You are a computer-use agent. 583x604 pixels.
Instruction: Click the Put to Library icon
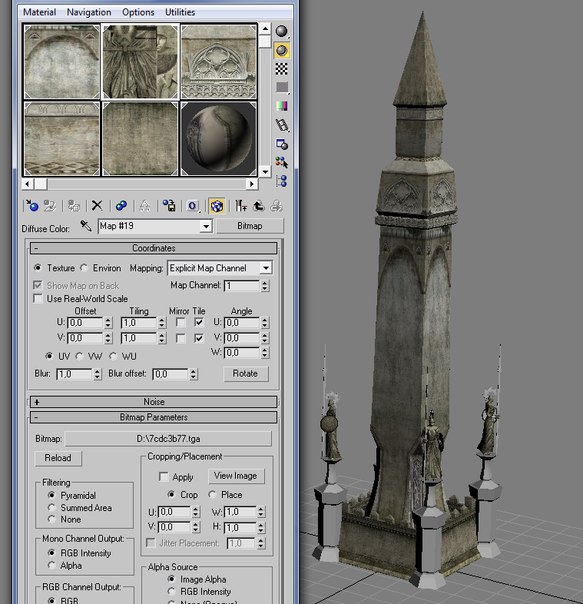(169, 206)
